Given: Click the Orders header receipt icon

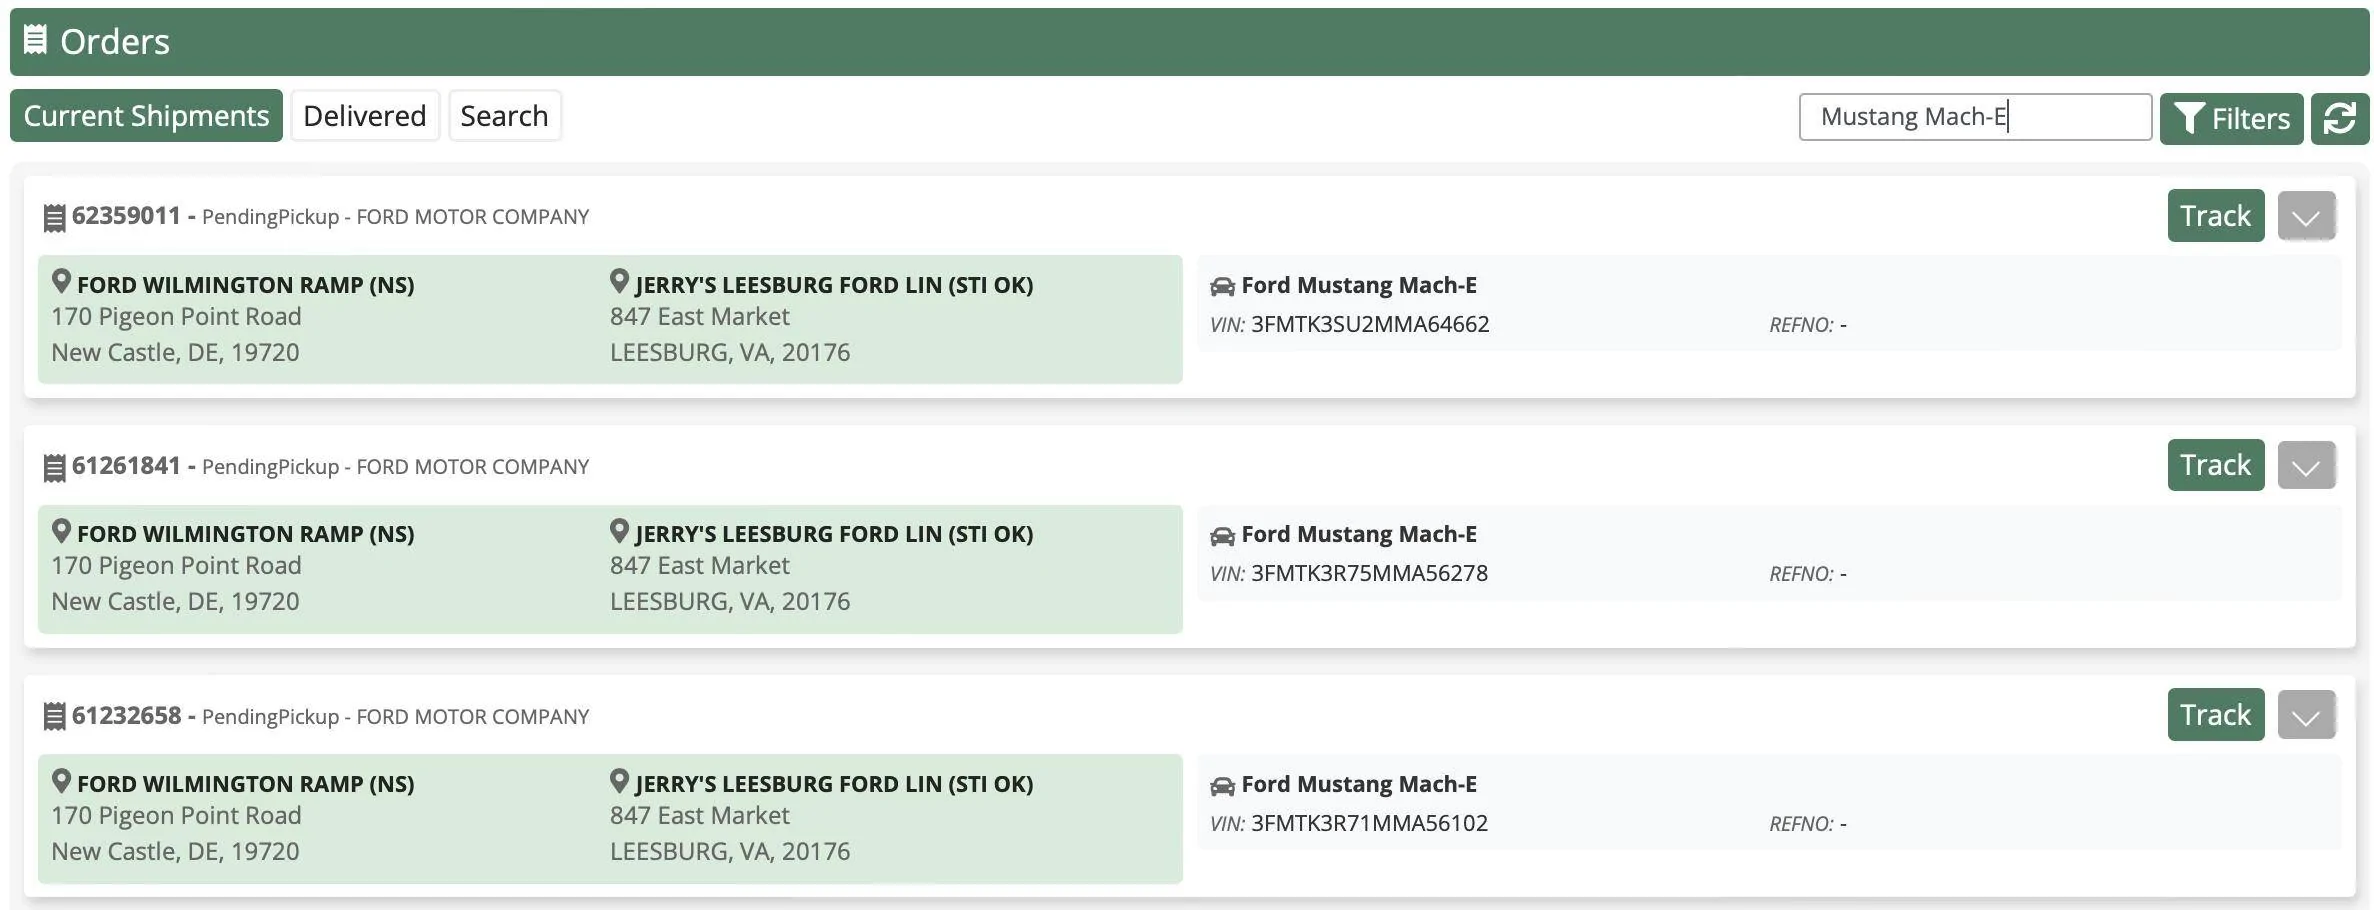Looking at the screenshot, I should click(35, 40).
